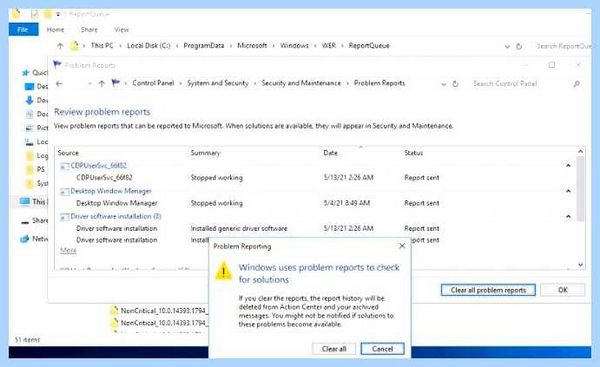Select CDPUserSvc_66f82 group header

[98, 165]
